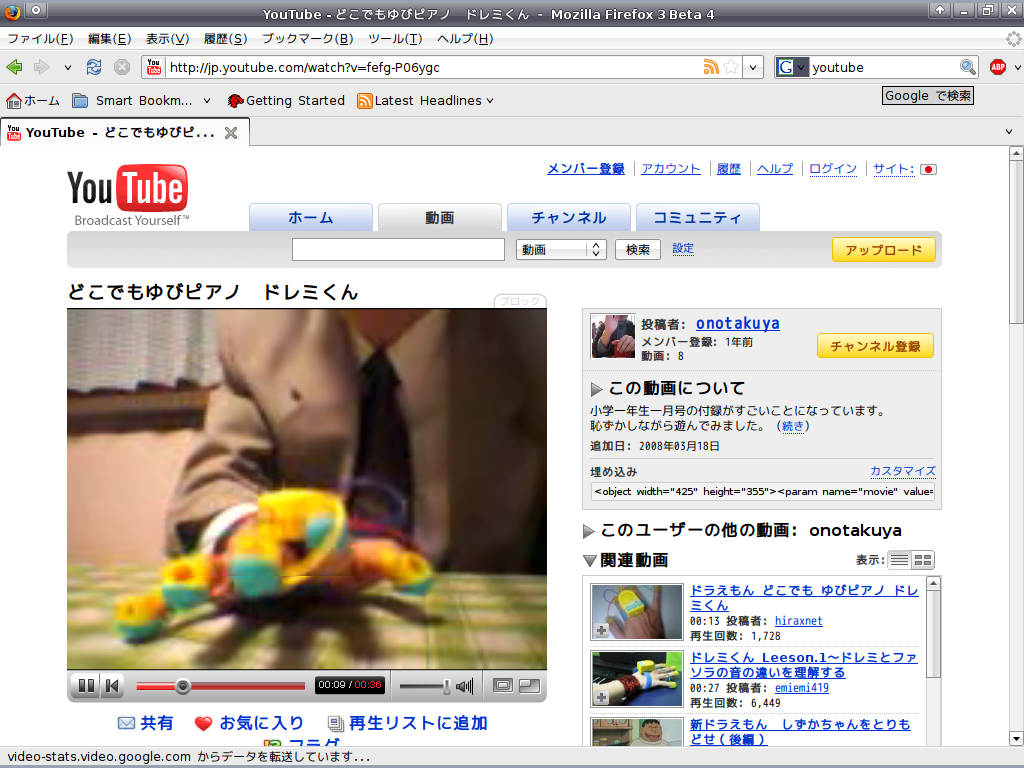Open the Adblock Plus ABP icon

pos(998,67)
